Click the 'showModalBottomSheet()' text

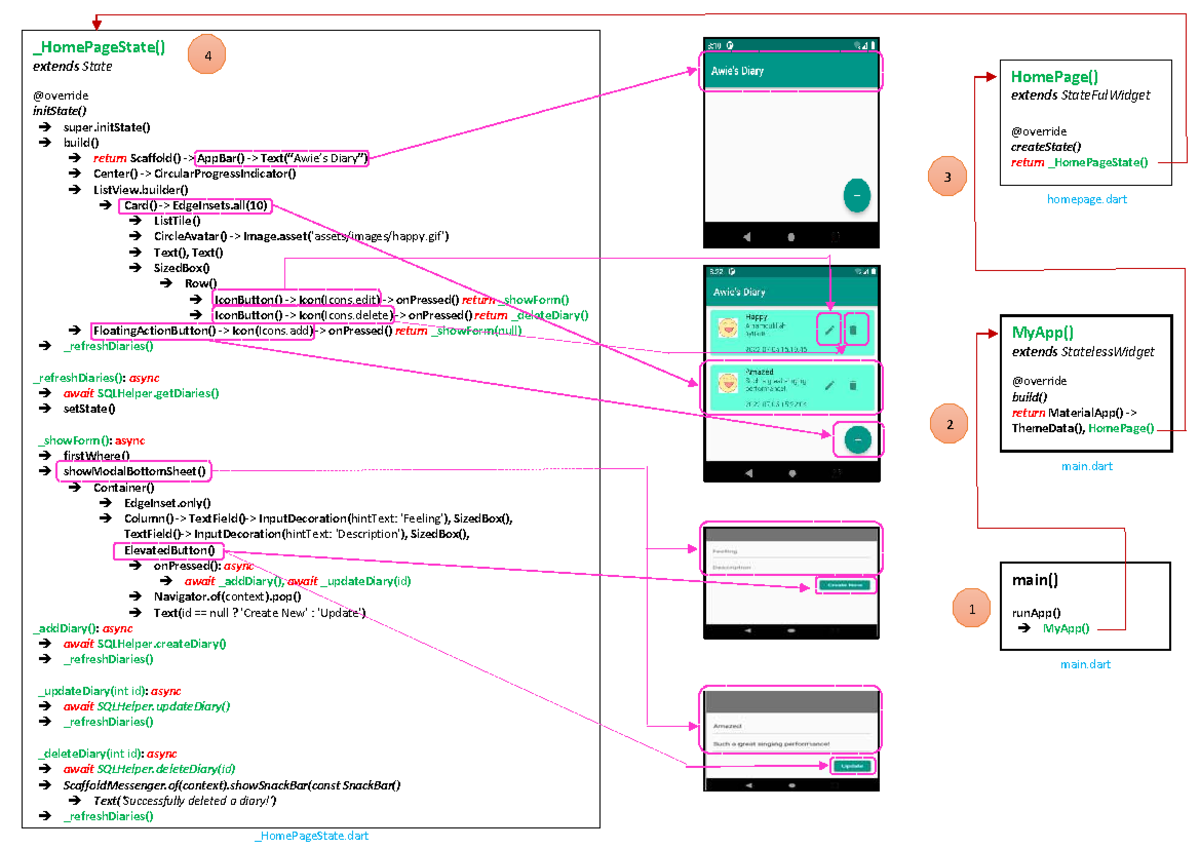(x=134, y=470)
